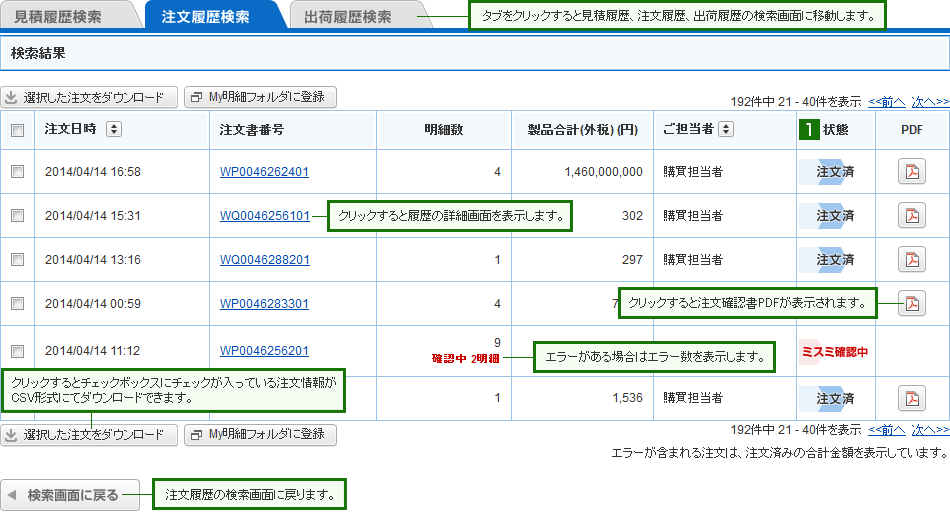The image size is (950, 512).
Task: Sort by ご担当者 using the sort arrows
Action: 726,129
